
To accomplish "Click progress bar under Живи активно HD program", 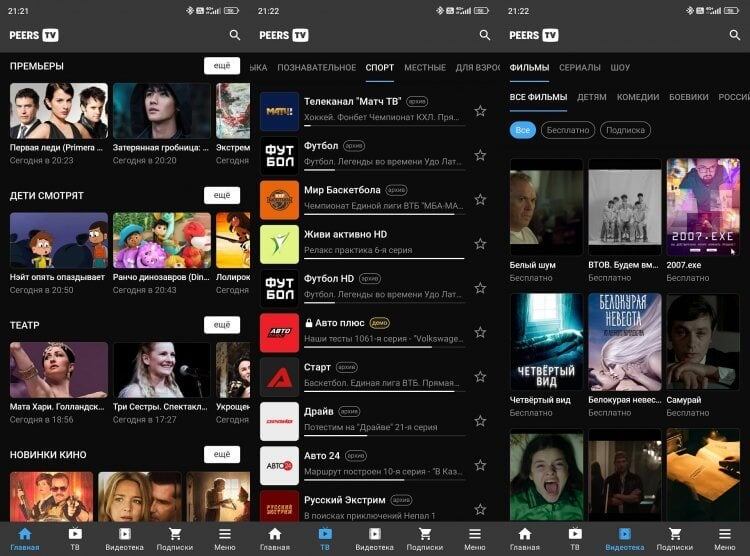I will (385, 258).
